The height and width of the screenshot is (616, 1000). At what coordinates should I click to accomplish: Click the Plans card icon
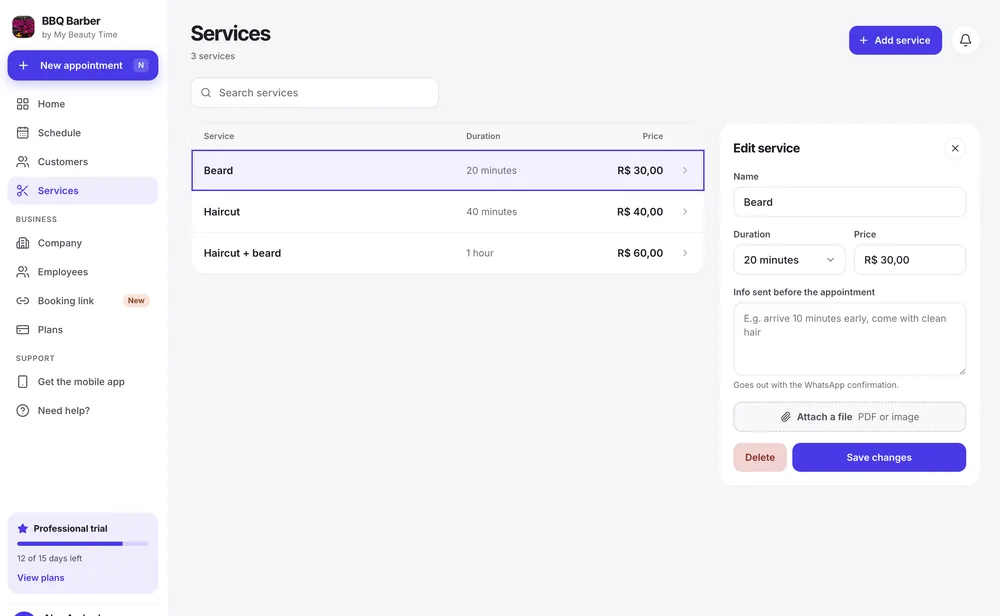pyautogui.click(x=23, y=330)
